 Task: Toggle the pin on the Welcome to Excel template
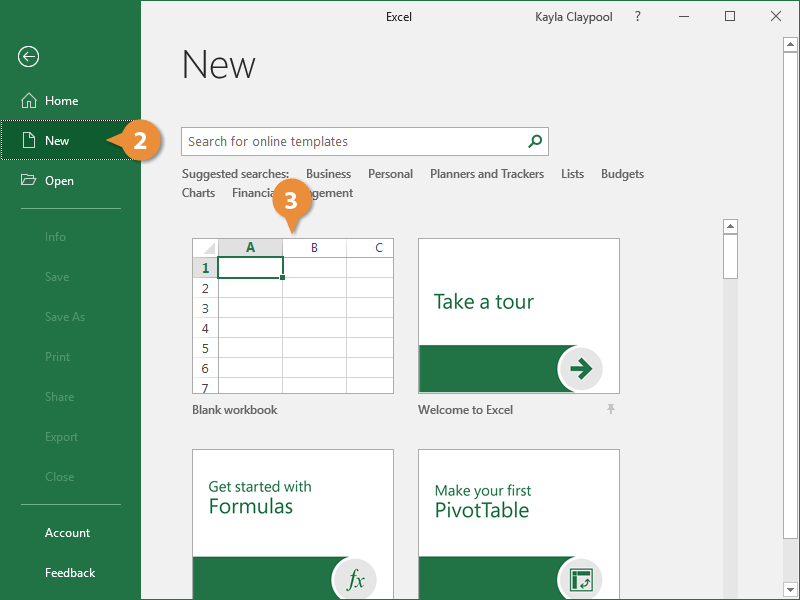[x=611, y=409]
